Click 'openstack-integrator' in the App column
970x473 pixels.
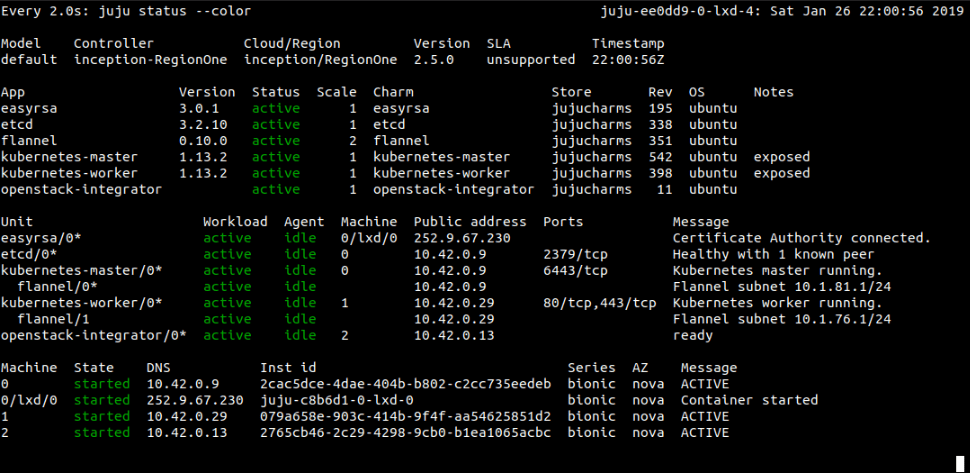tap(82, 189)
